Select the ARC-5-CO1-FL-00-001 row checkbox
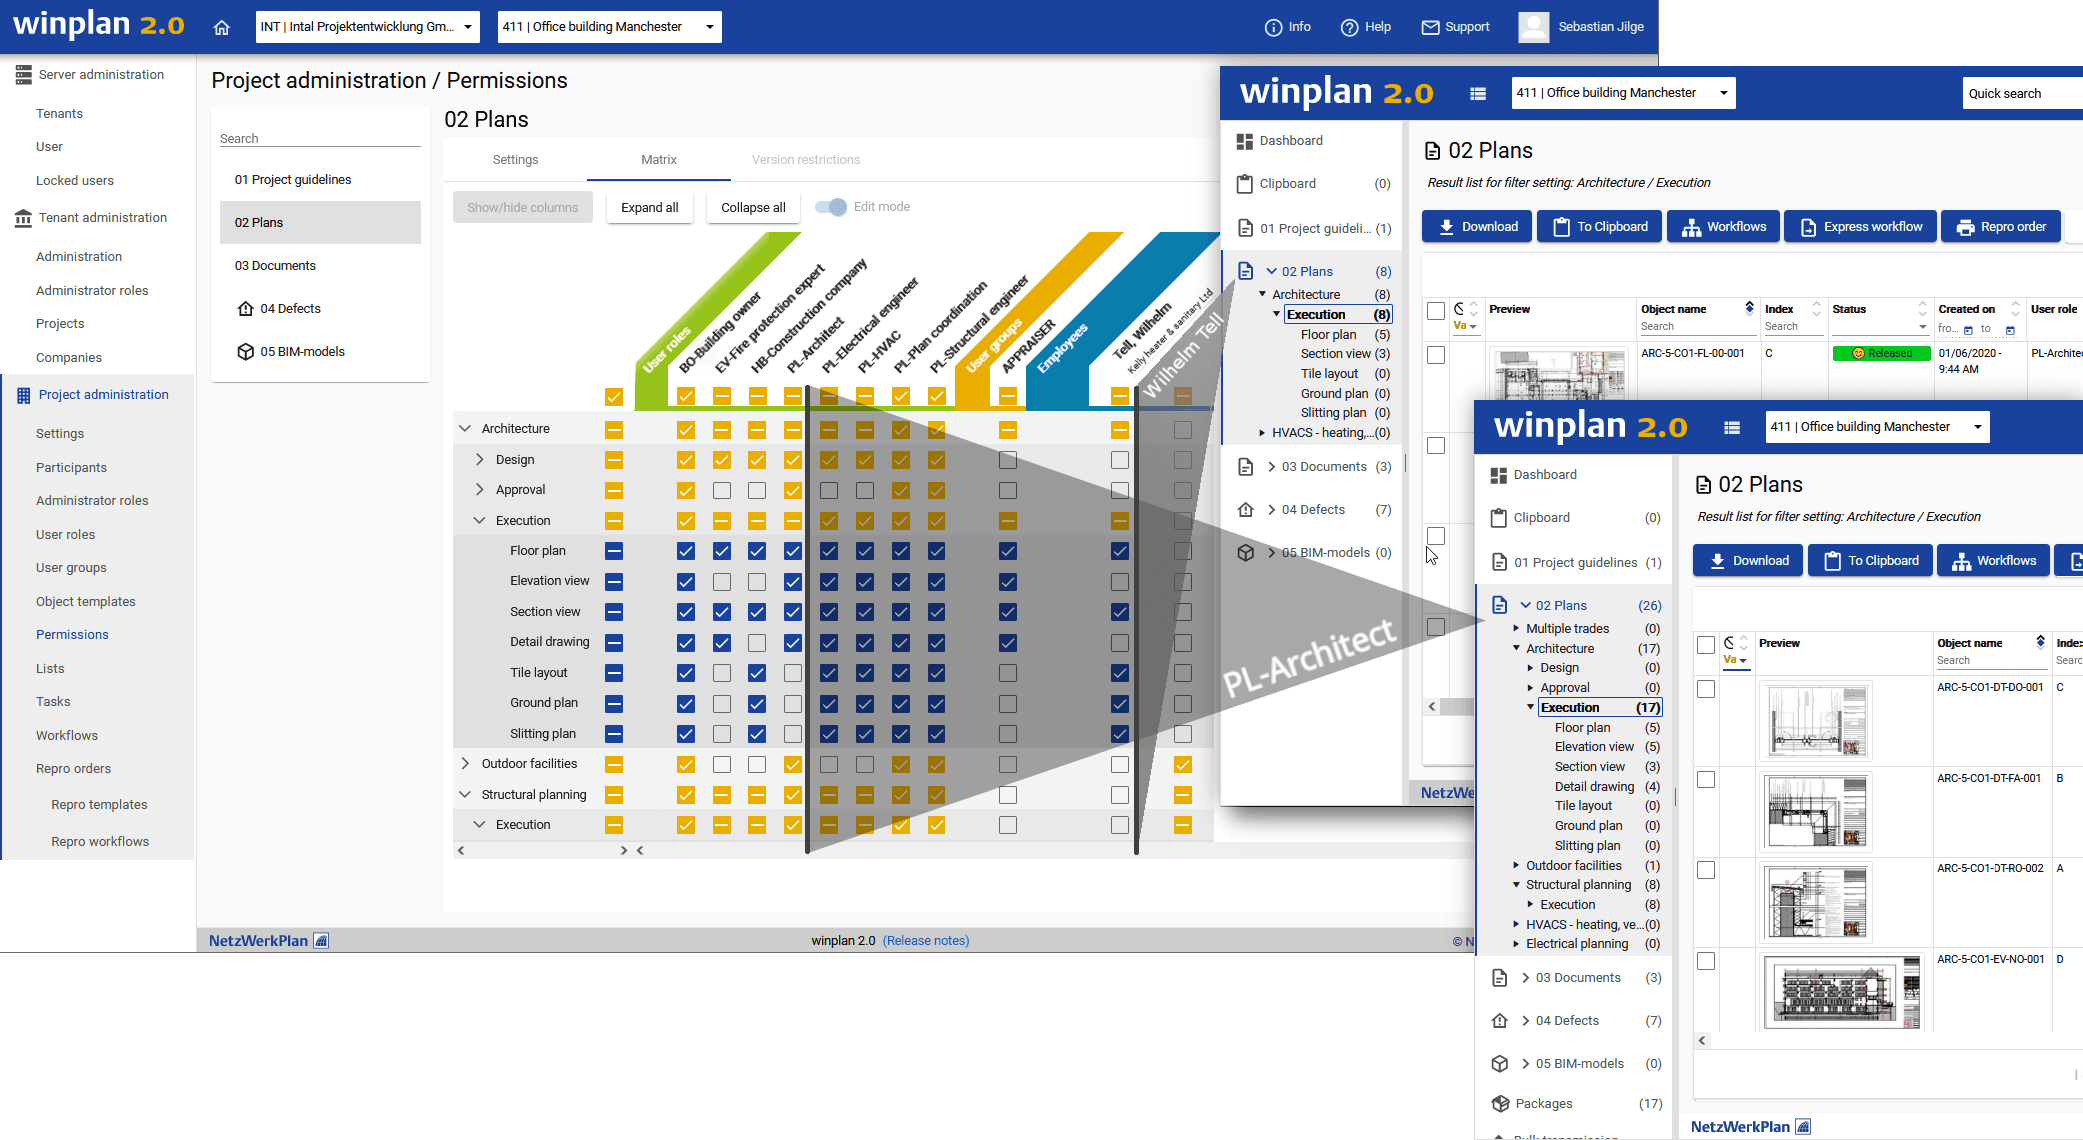2083x1140 pixels. click(x=1436, y=355)
